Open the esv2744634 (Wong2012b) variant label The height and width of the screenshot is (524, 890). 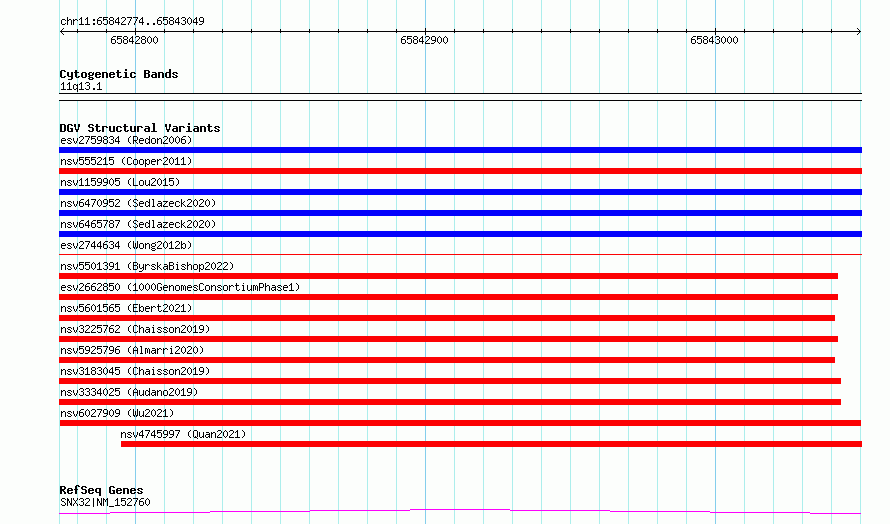pyautogui.click(x=126, y=245)
